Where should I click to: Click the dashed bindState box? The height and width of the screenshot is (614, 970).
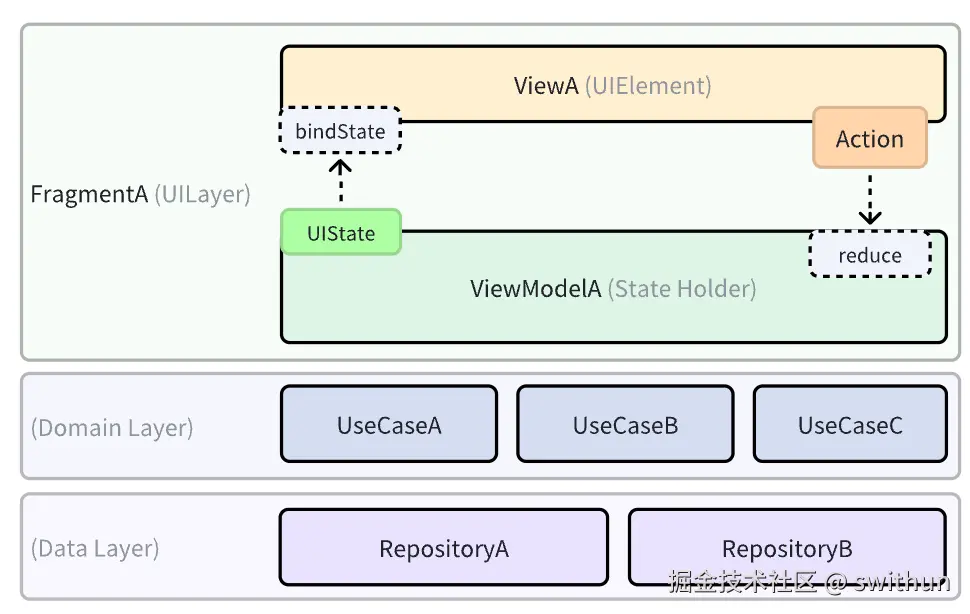coord(340,131)
